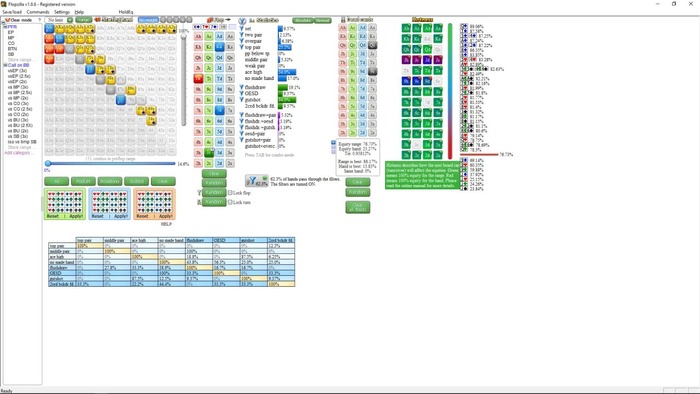Image resolution: width=700 pixels, height=394 pixels.
Task: Enable the Lock turn checkbox
Action: pyautogui.click(x=230, y=202)
